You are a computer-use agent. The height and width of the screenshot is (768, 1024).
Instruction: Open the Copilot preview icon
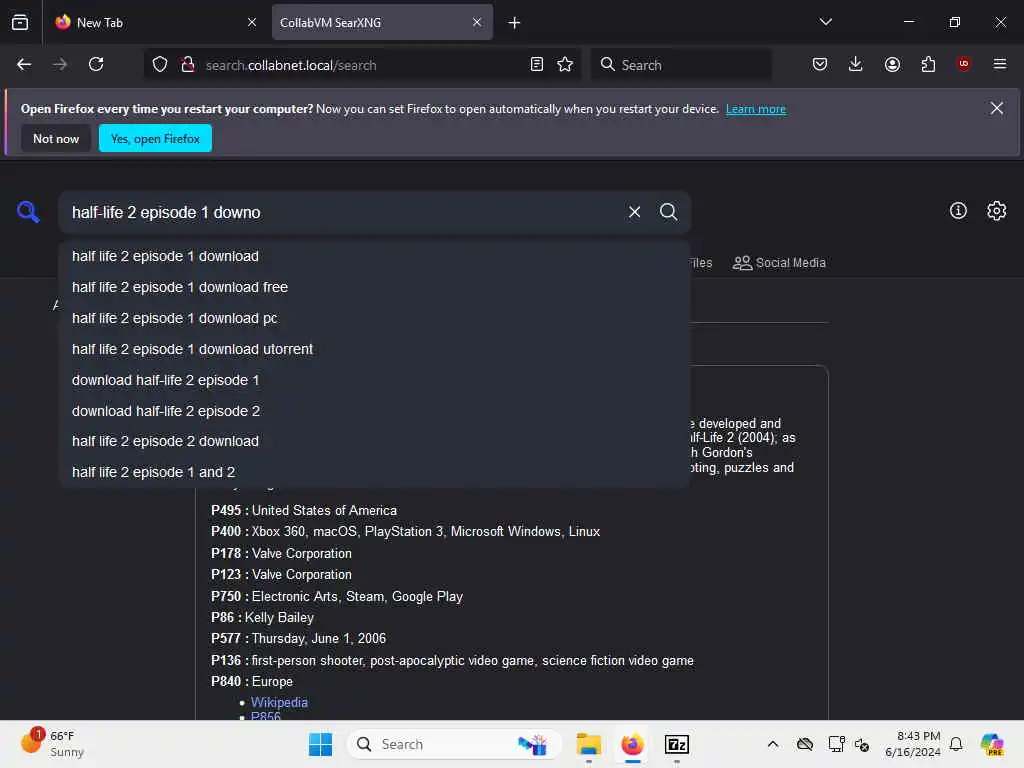point(992,744)
